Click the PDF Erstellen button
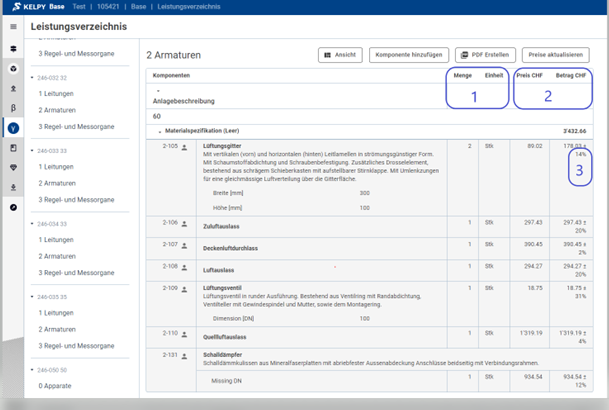The image size is (609, 410). pyautogui.click(x=485, y=55)
